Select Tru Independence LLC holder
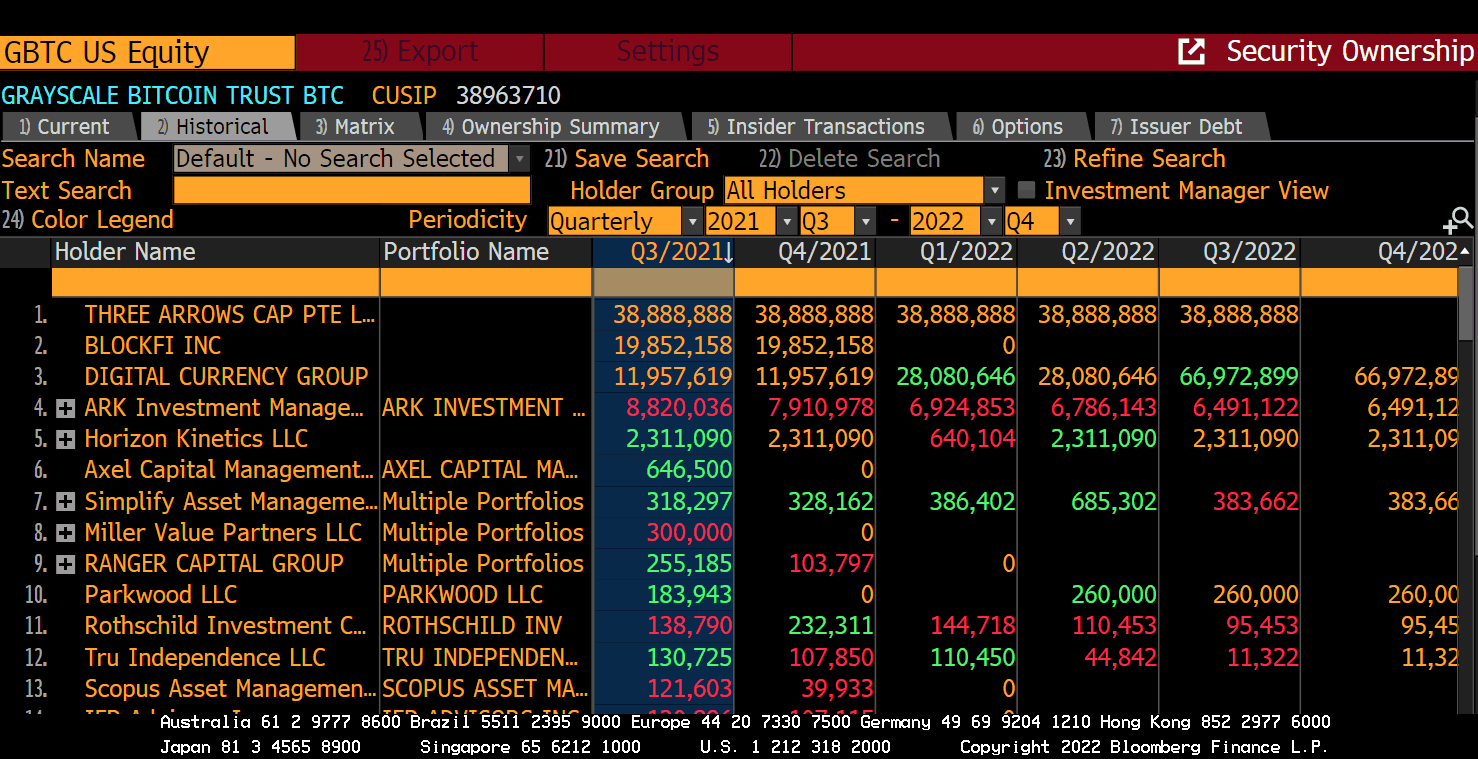This screenshot has height=759, width=1478. [205, 657]
